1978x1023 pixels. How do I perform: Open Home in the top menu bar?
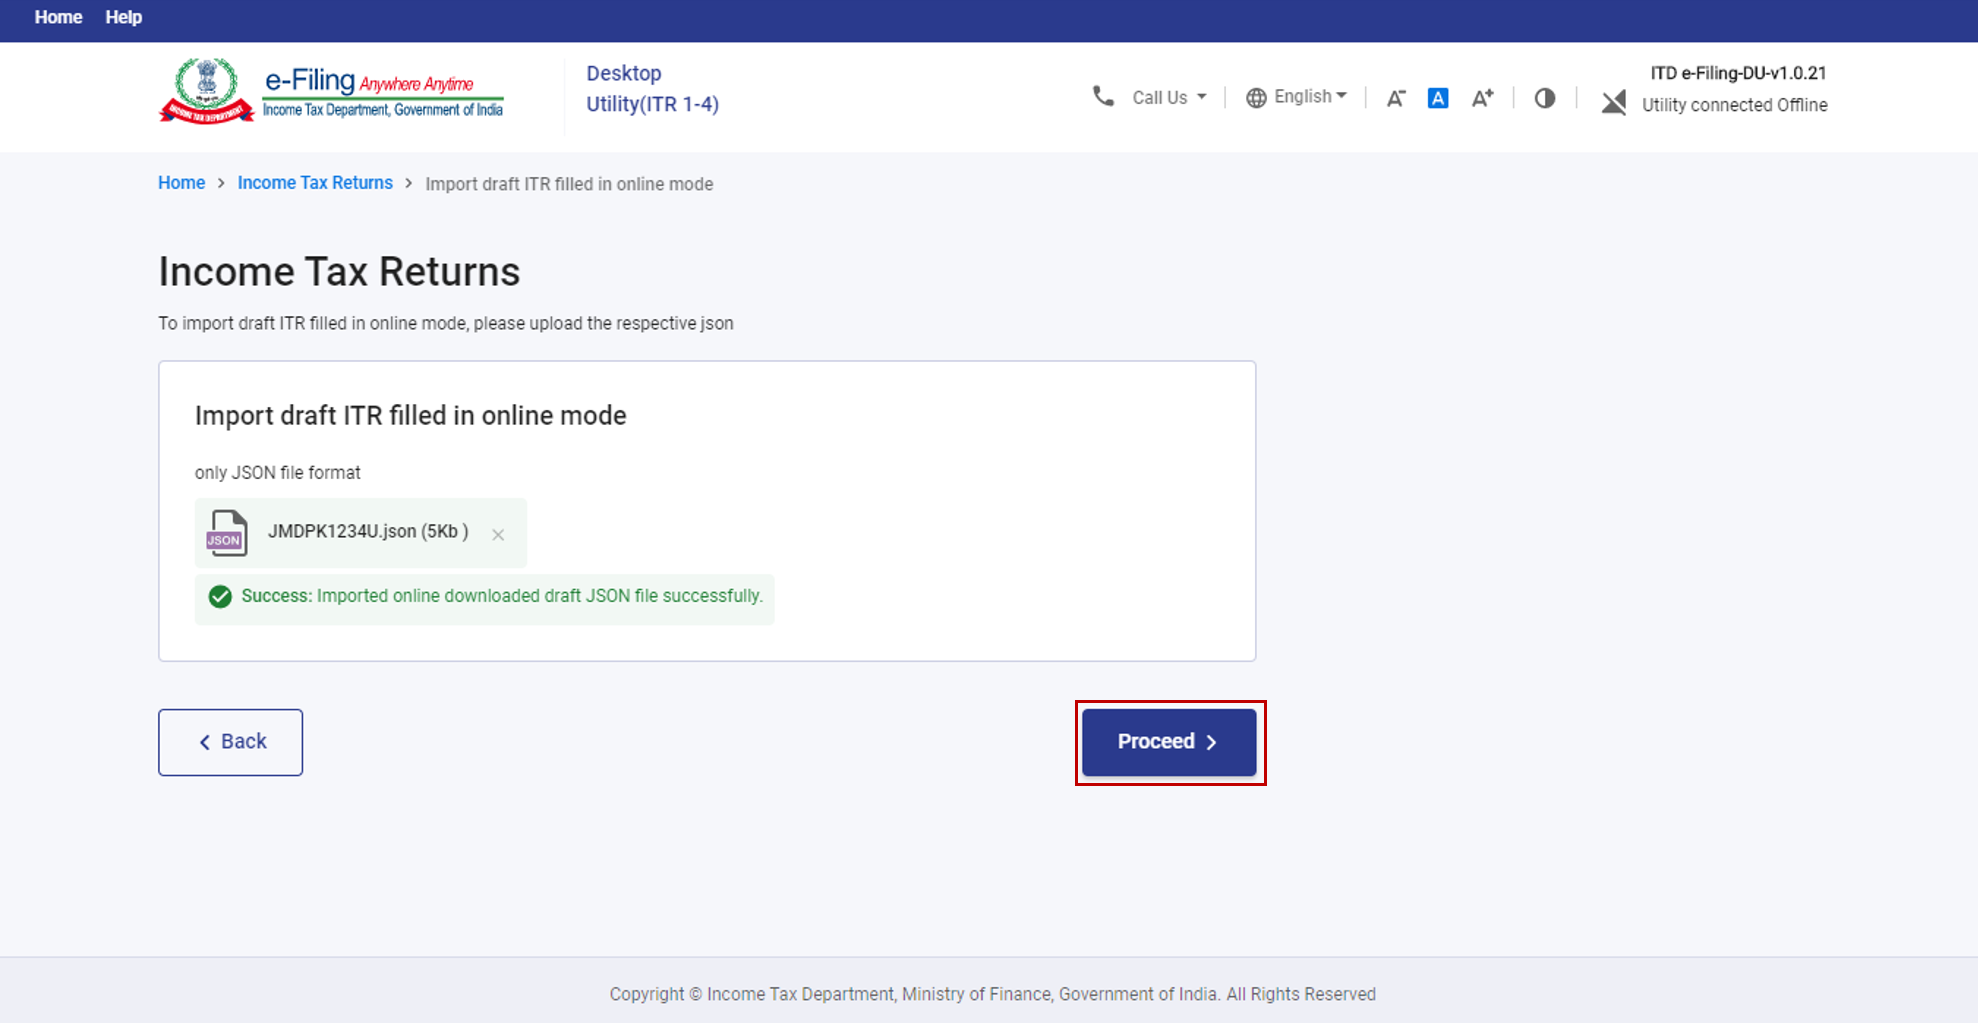(58, 17)
